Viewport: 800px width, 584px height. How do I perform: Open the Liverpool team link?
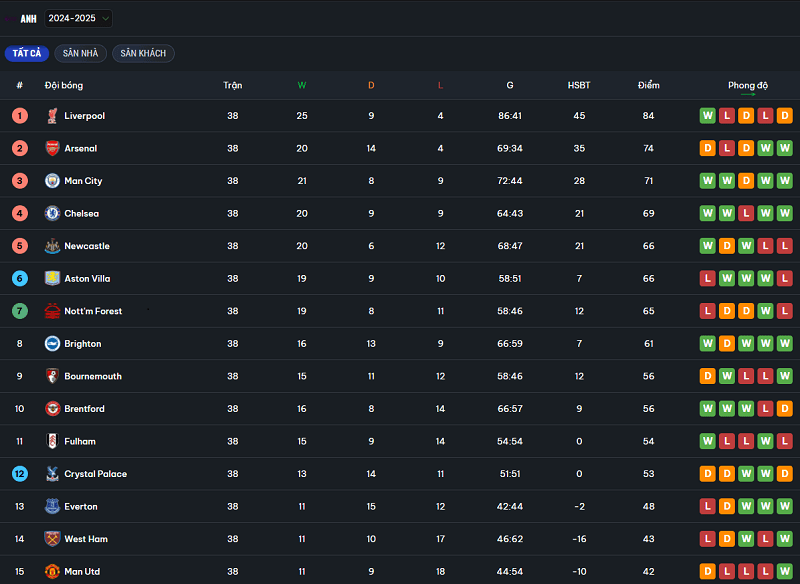(x=85, y=116)
